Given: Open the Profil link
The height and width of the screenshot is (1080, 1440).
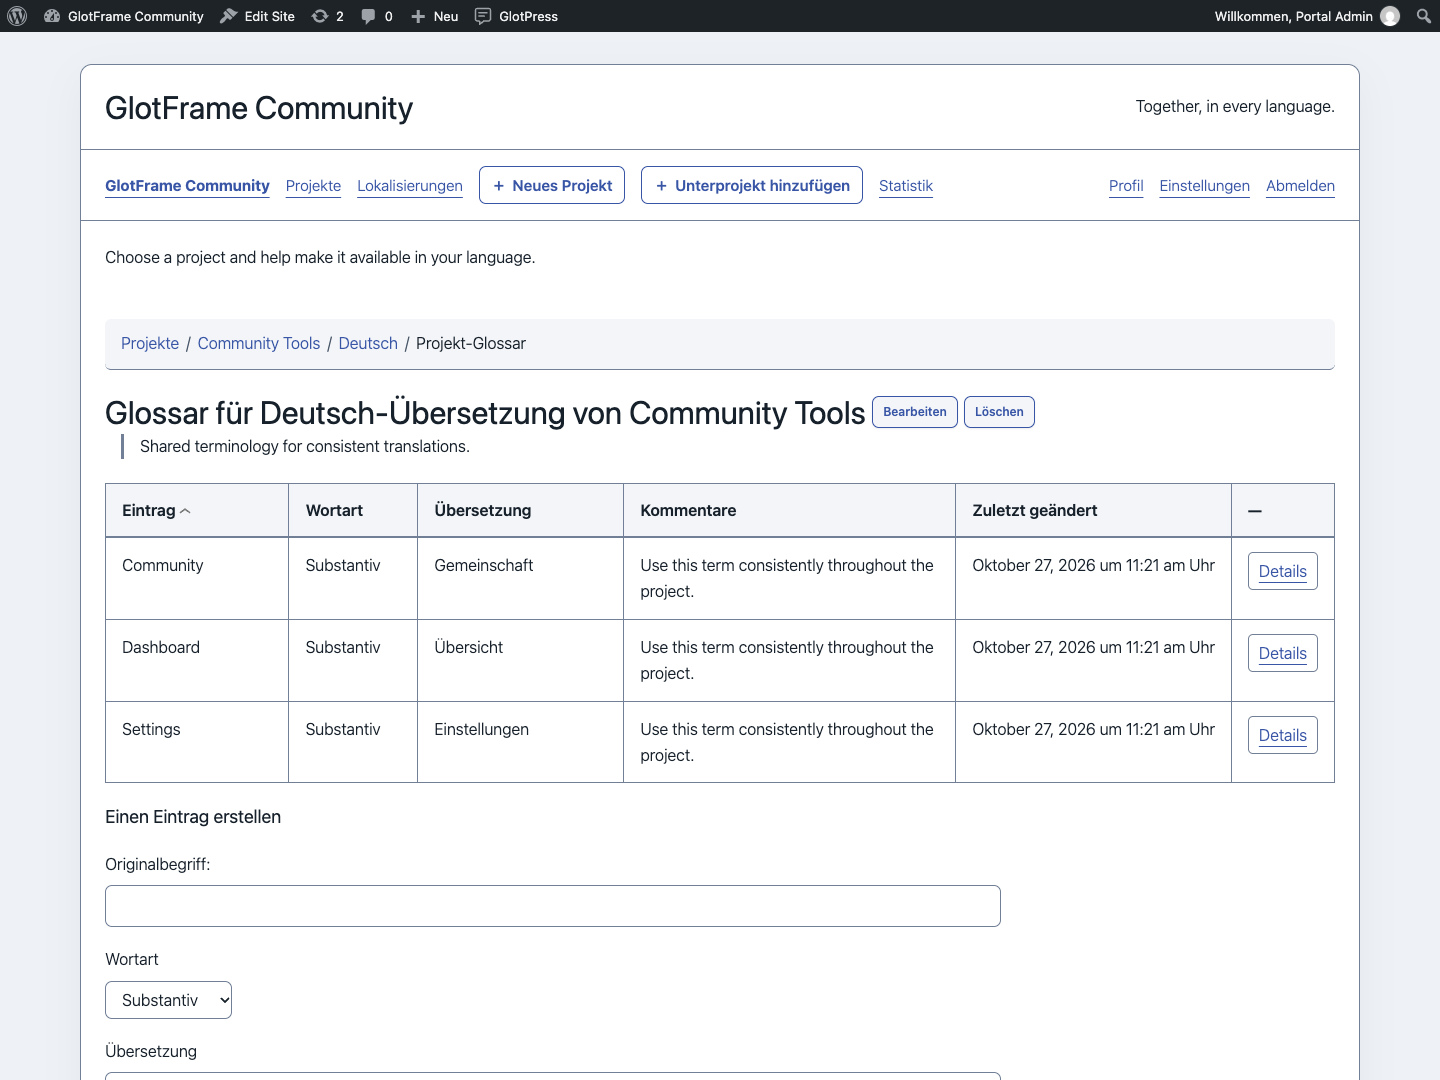Looking at the screenshot, I should (x=1126, y=186).
